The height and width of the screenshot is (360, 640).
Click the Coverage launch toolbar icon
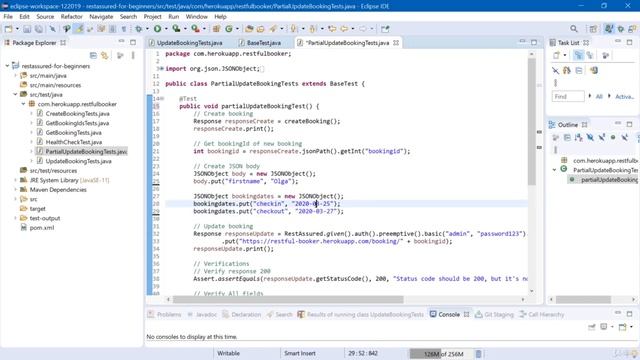[x=176, y=29]
